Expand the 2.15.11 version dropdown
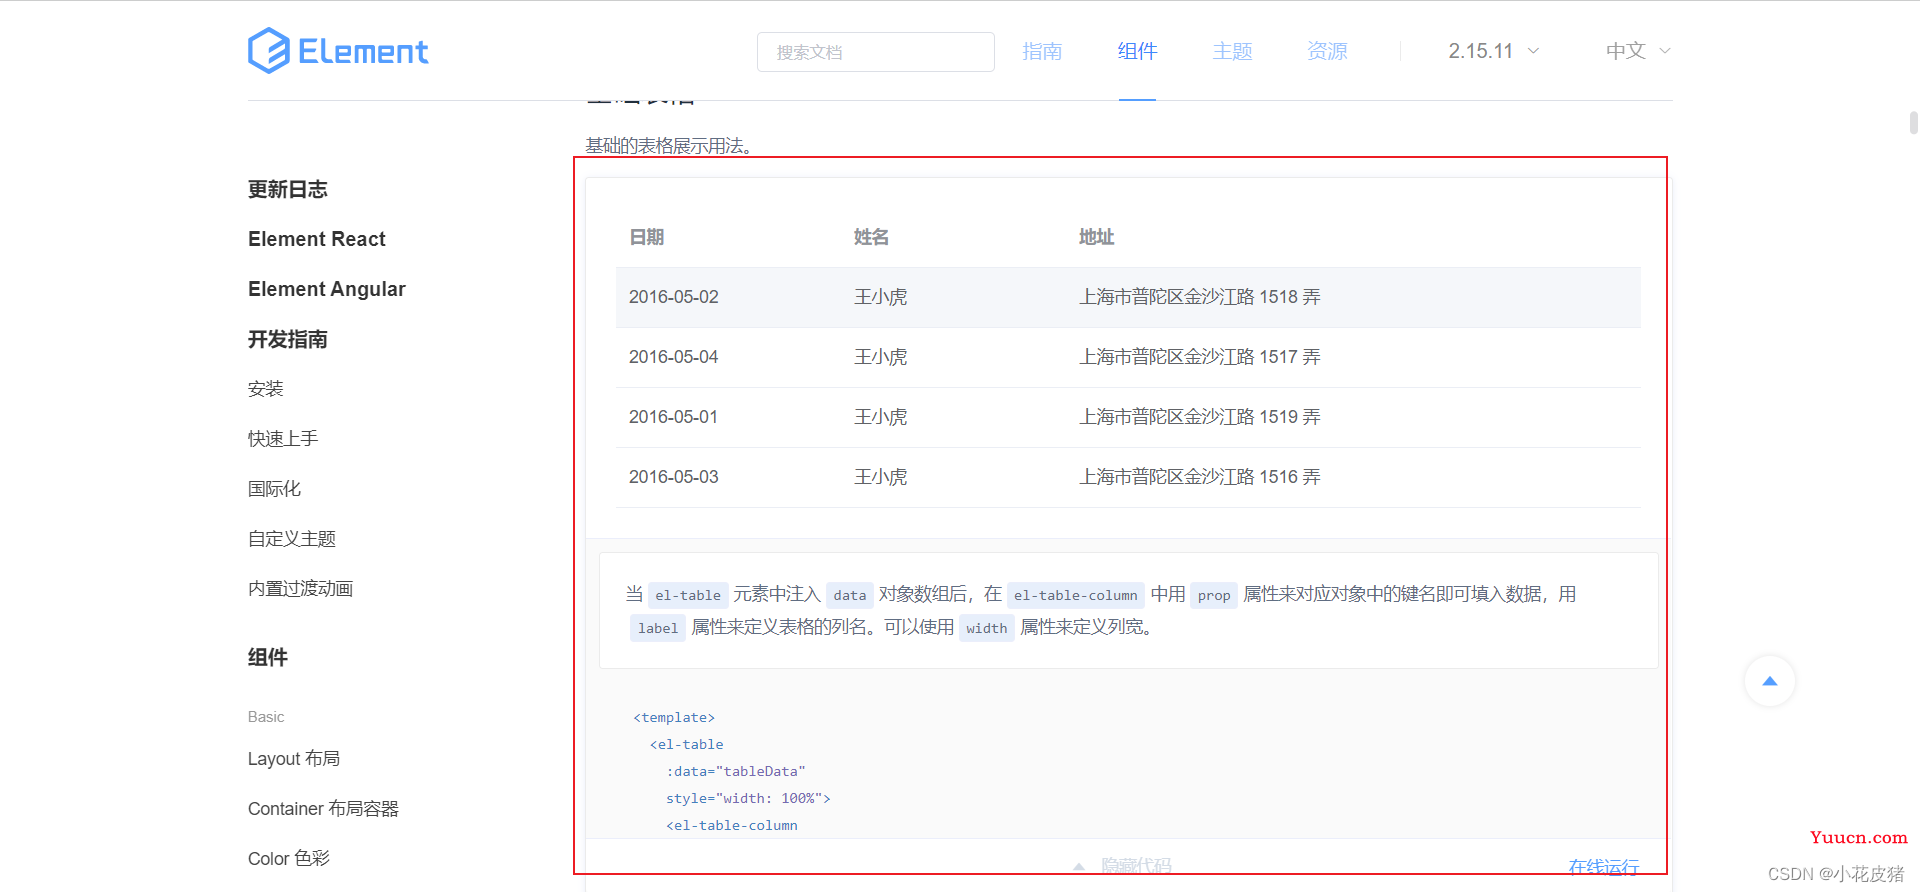Screen dimensions: 1920x892 pyautogui.click(x=1494, y=51)
